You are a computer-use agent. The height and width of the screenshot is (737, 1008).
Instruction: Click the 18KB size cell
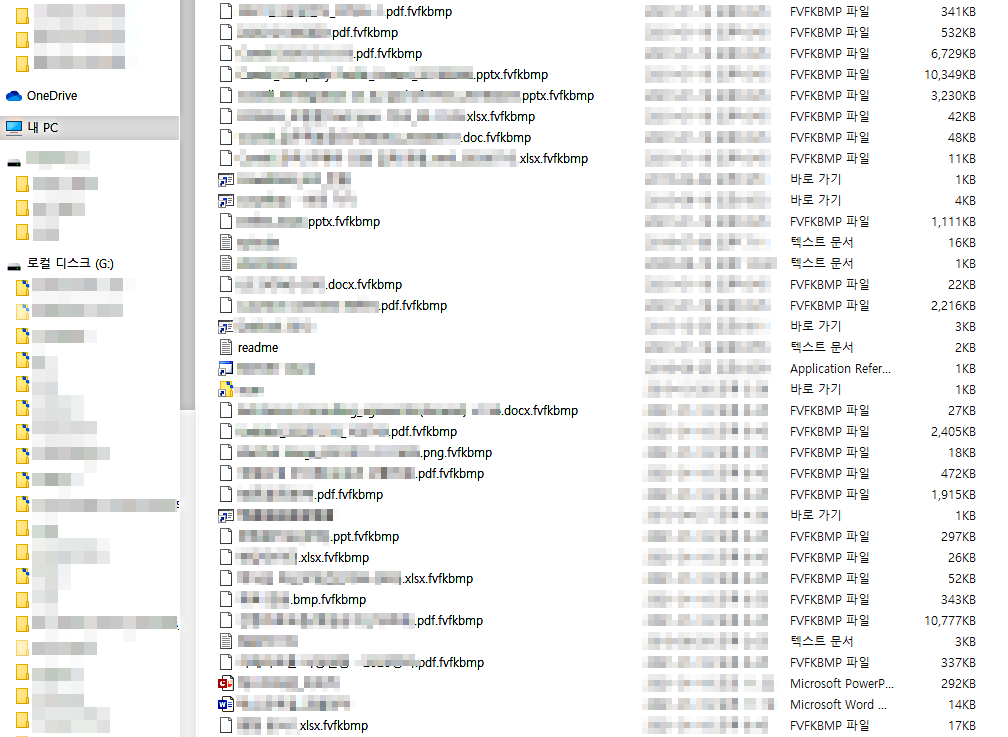(962, 453)
